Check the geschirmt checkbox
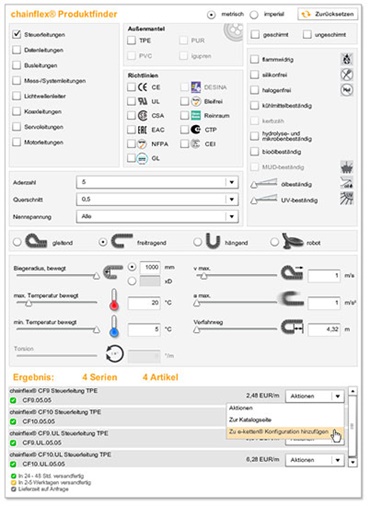 click(x=255, y=34)
